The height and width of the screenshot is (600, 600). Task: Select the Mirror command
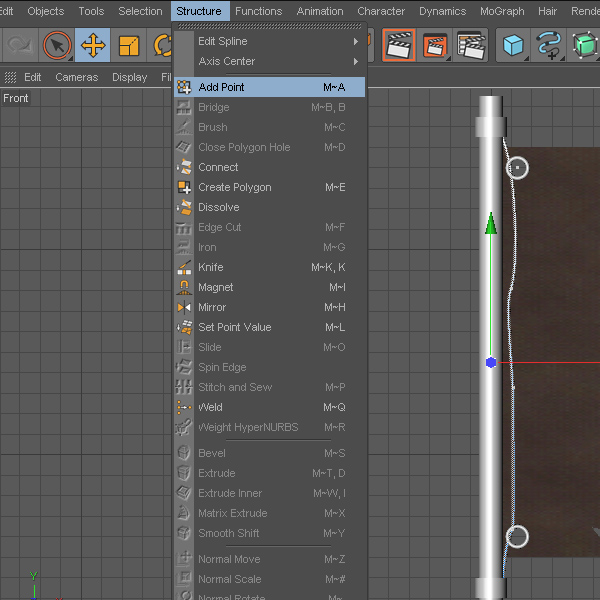pyautogui.click(x=269, y=307)
